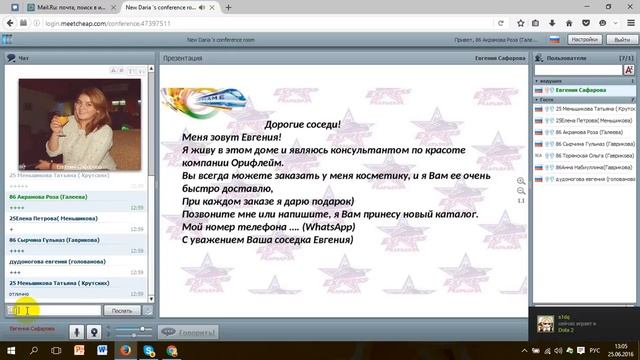Click the history clock toolbar icon
The height and width of the screenshot is (360, 640).
tap(602, 23)
